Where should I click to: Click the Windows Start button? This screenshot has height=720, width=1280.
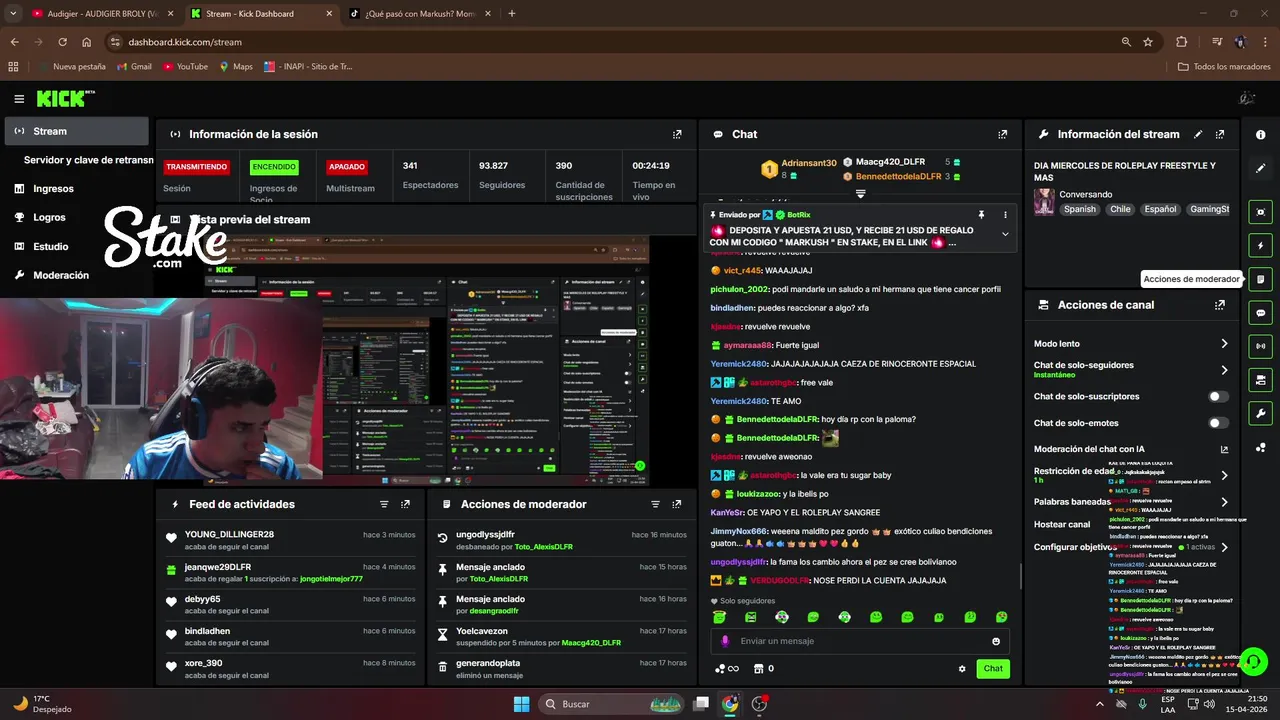click(x=522, y=704)
